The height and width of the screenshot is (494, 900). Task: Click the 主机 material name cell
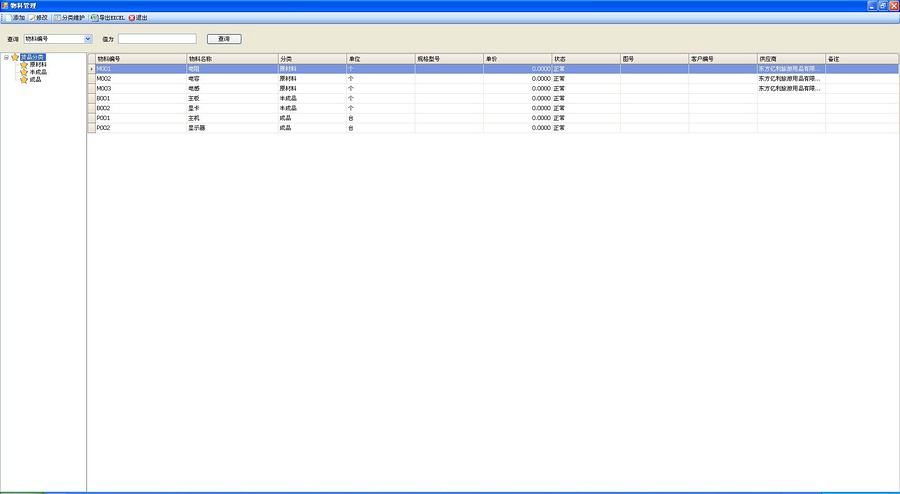pyautogui.click(x=232, y=118)
